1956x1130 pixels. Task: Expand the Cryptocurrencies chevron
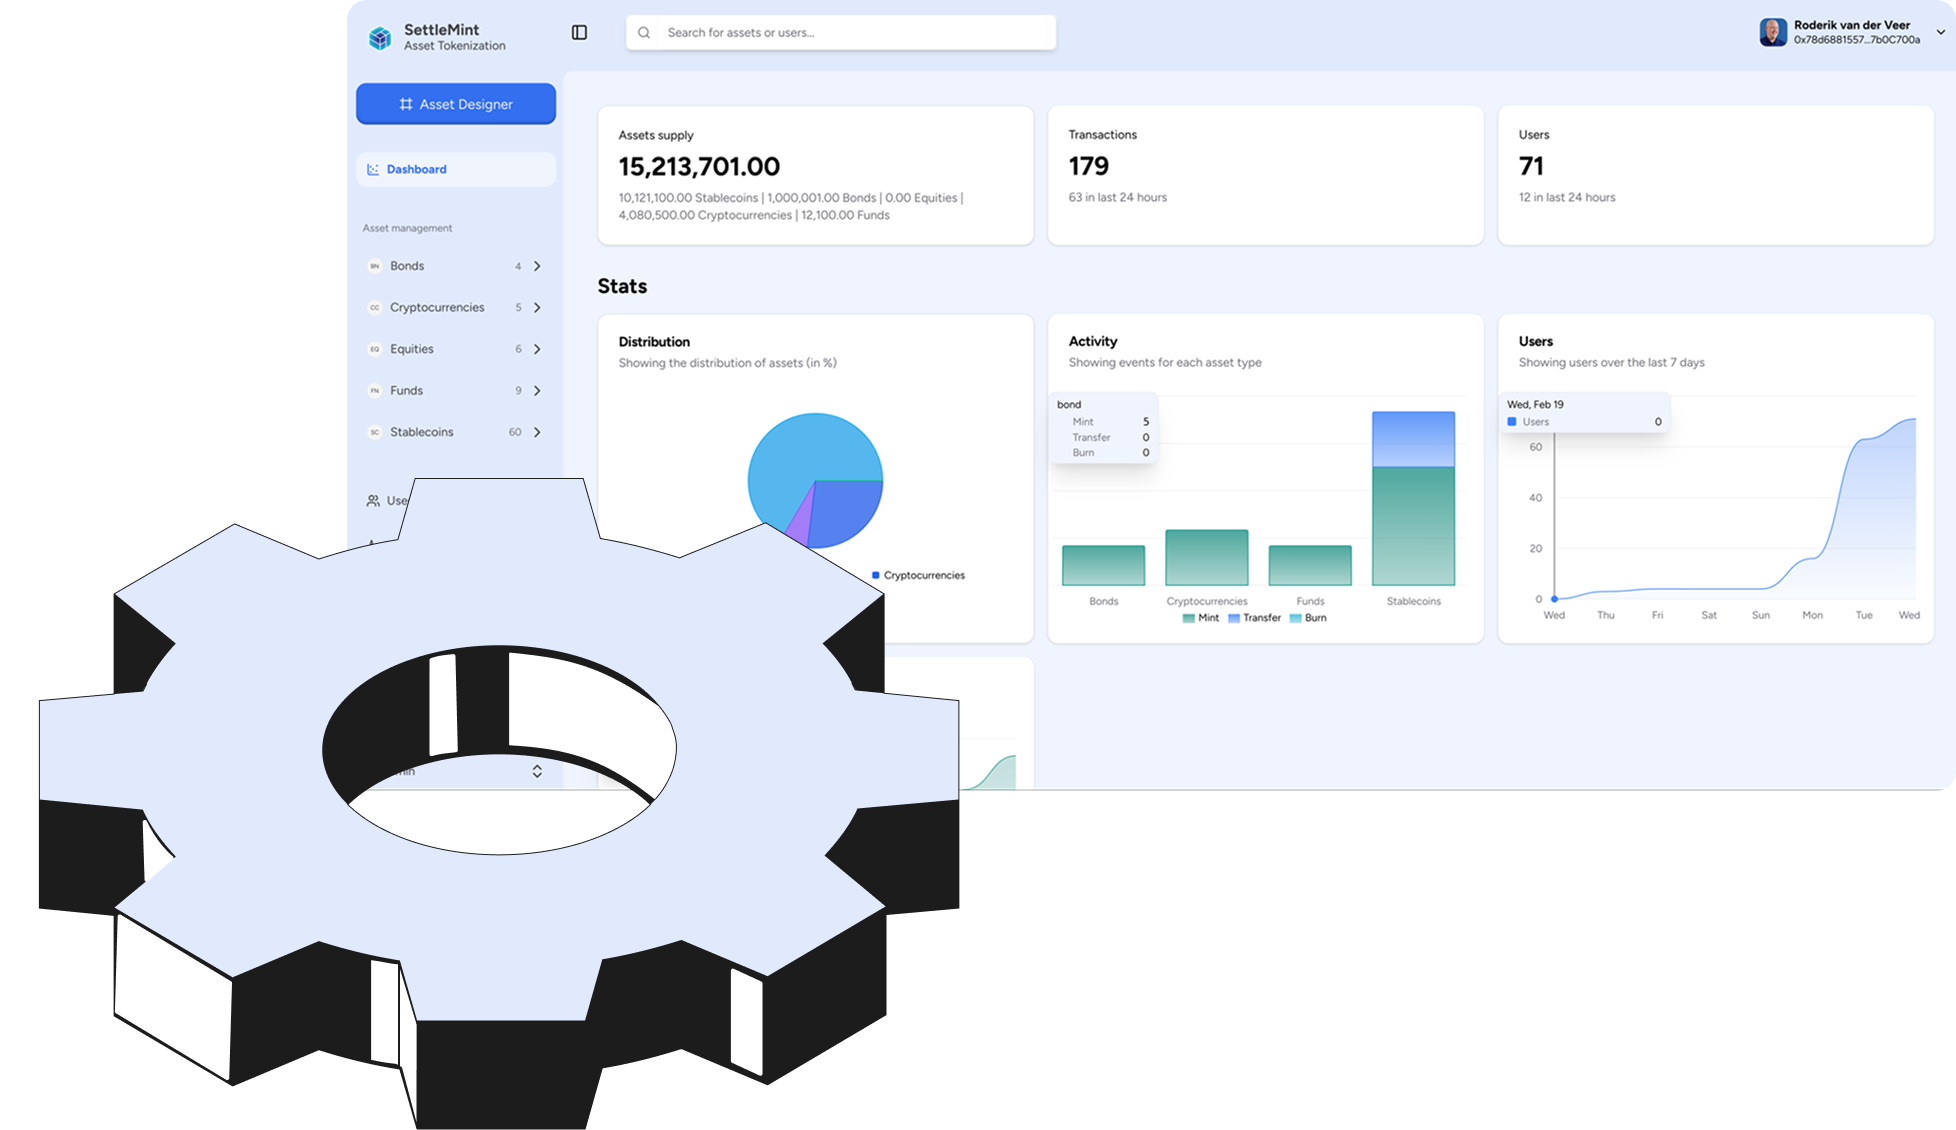click(537, 308)
